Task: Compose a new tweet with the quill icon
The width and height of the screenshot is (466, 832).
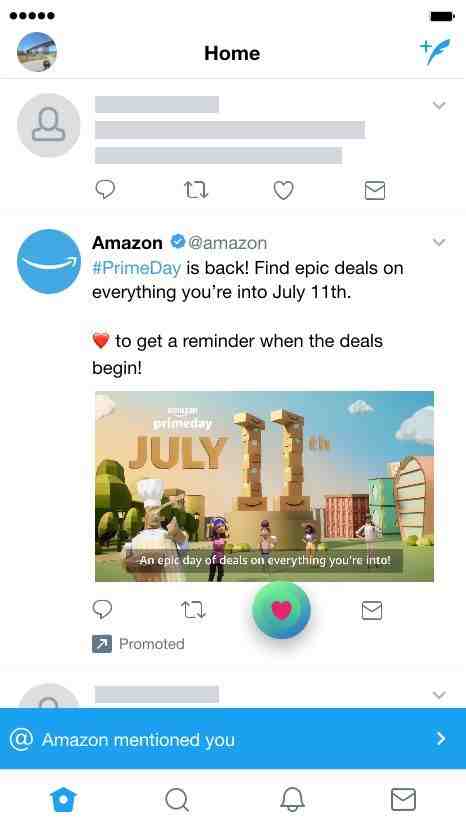Action: pos(435,51)
